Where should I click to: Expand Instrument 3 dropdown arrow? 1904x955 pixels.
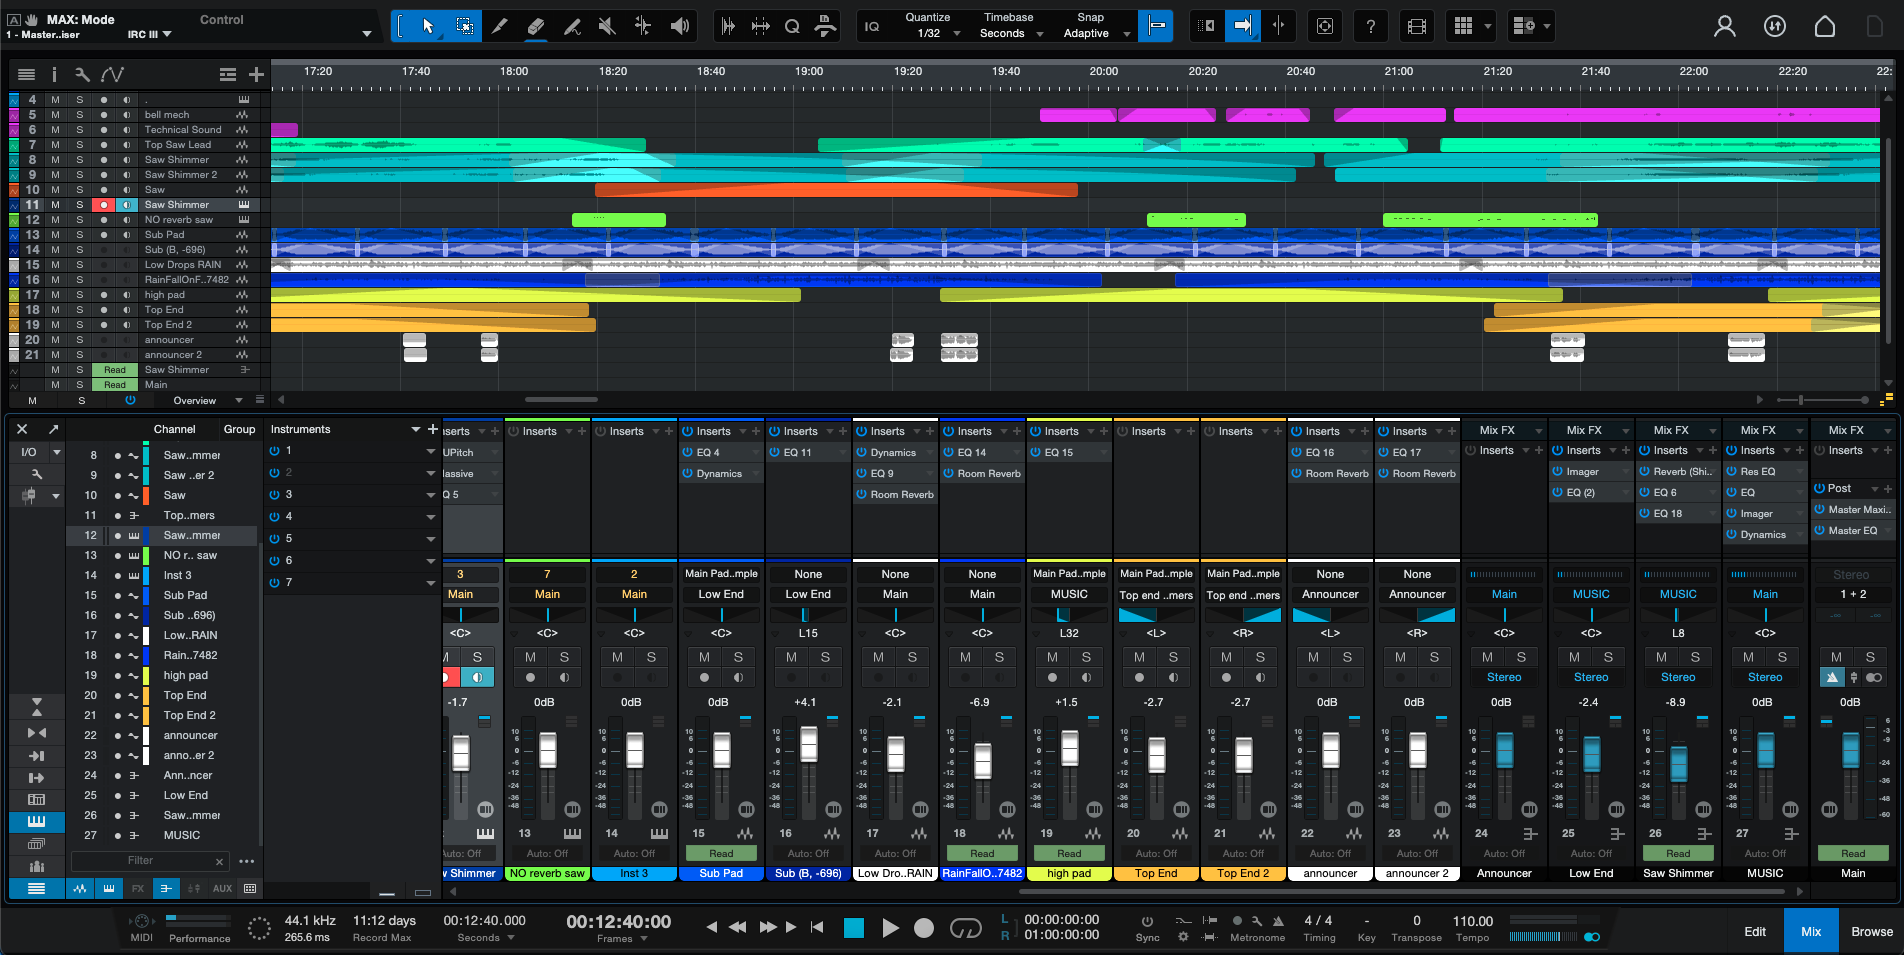[x=431, y=495]
